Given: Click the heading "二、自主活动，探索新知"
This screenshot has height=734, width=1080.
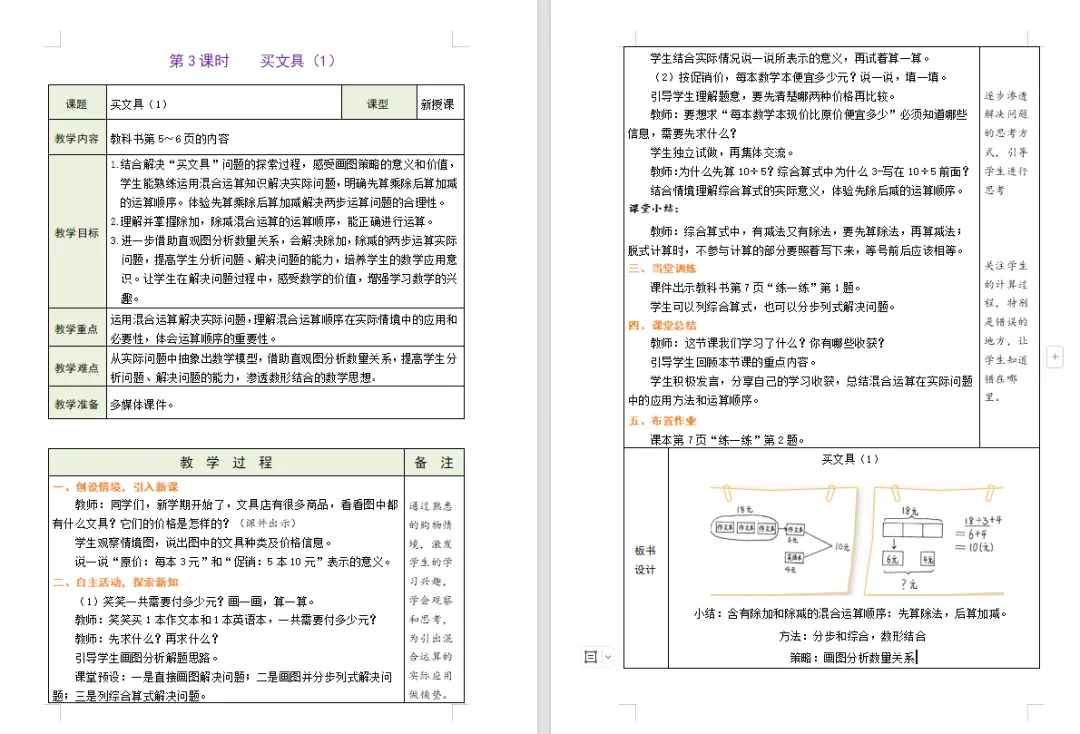Looking at the screenshot, I should click(x=115, y=582).
